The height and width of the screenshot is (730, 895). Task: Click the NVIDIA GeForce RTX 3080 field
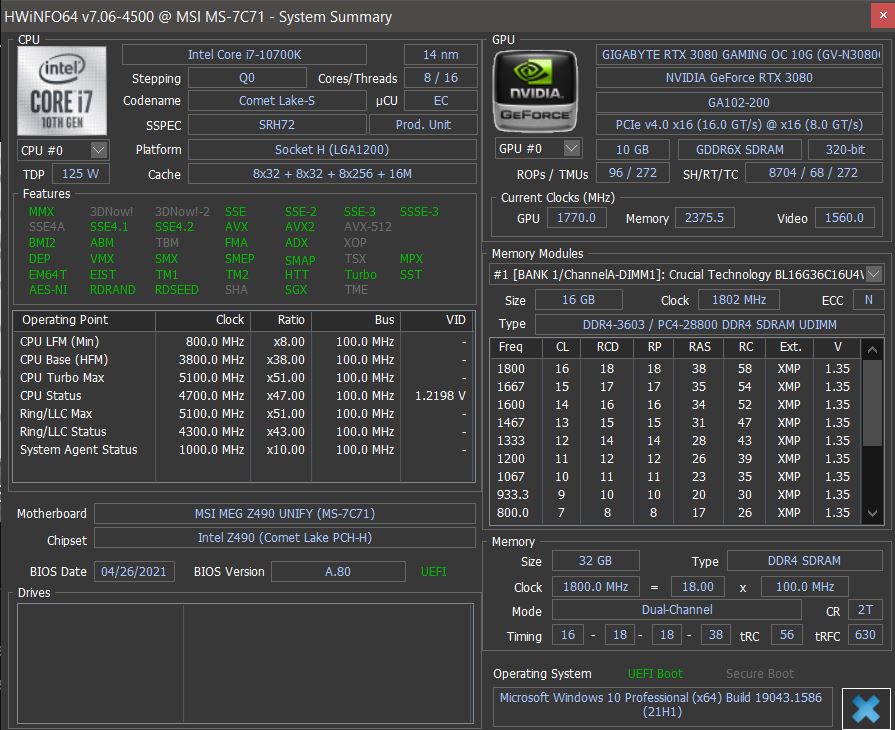tap(739, 78)
